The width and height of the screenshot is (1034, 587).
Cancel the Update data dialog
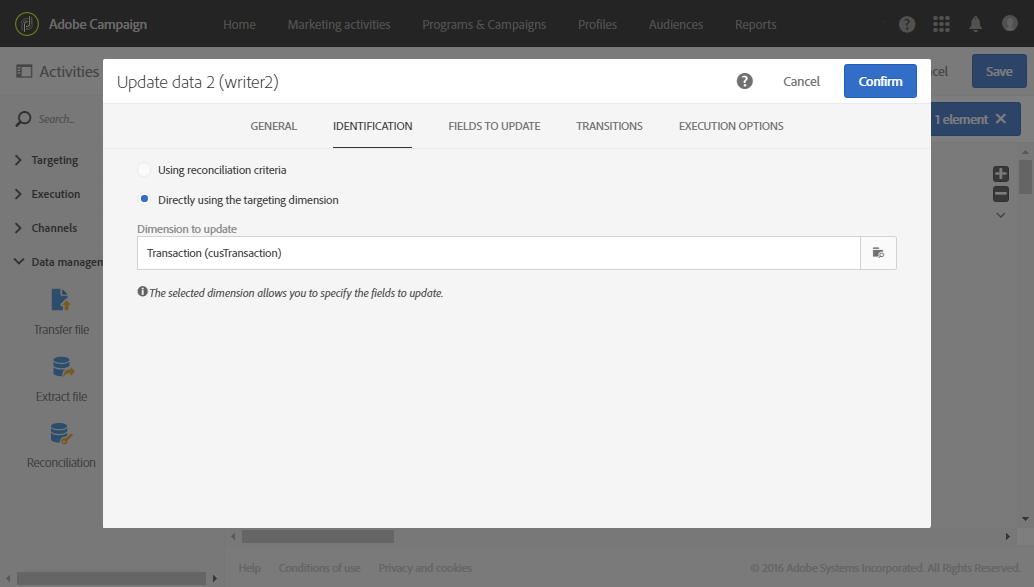pyautogui.click(x=801, y=81)
